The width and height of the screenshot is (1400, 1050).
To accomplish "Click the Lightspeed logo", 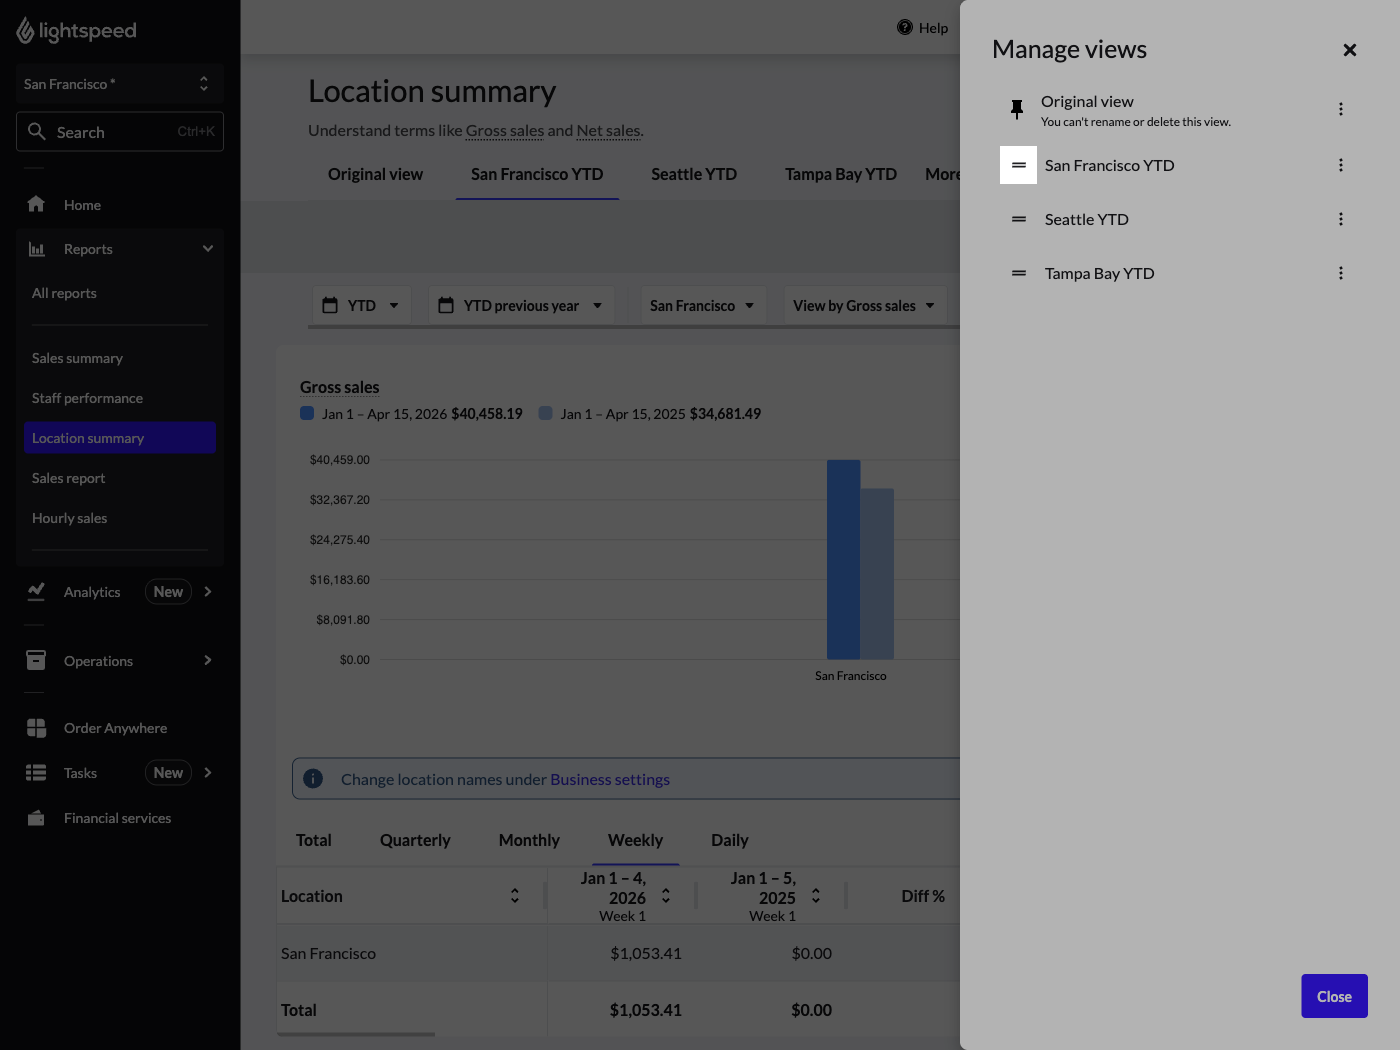I will click(76, 30).
